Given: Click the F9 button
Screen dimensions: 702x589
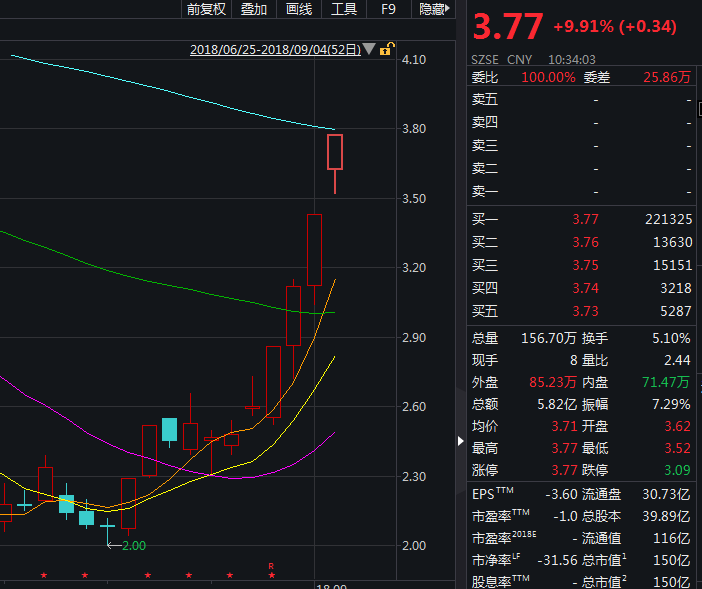Looking at the screenshot, I should (388, 9).
